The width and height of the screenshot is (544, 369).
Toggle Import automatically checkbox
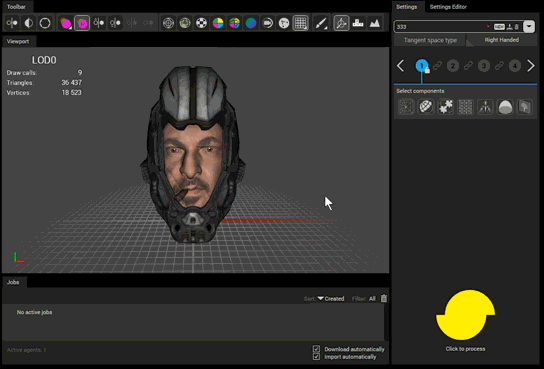point(316,357)
